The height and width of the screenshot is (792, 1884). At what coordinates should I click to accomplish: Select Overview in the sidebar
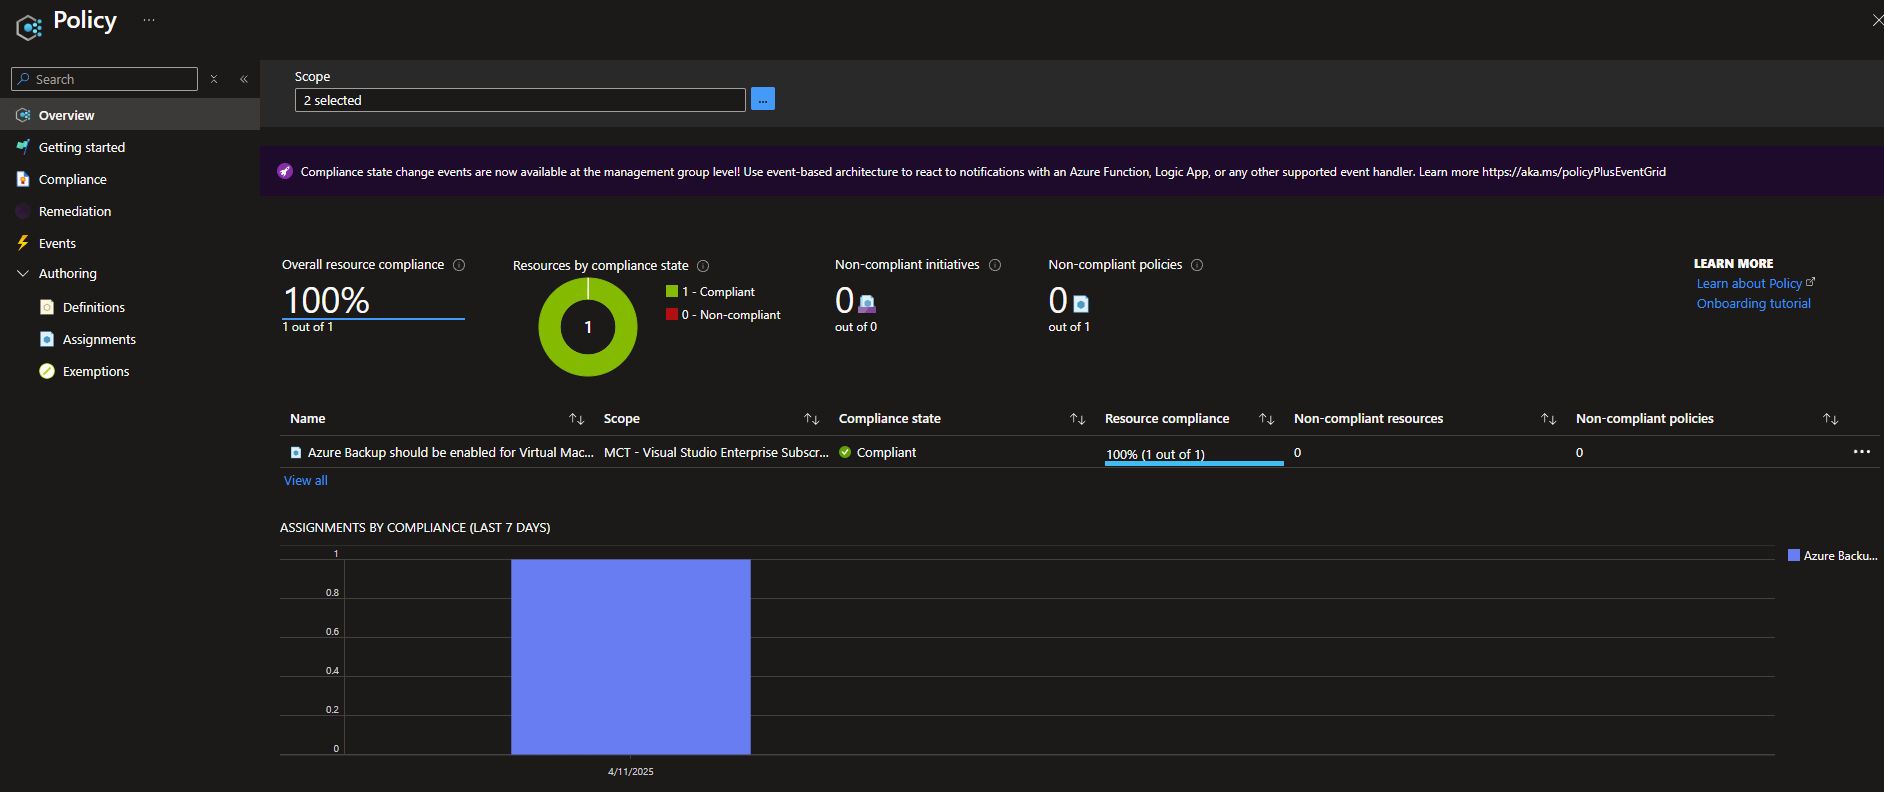130,115
